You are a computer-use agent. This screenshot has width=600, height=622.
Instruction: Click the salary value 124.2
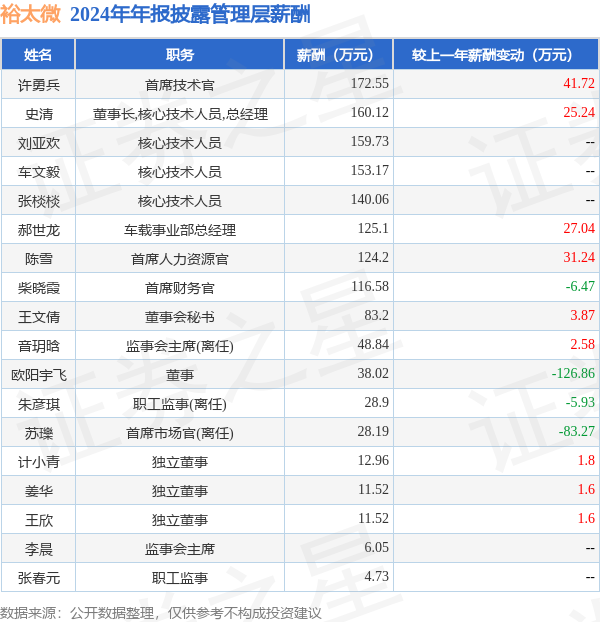coord(373,257)
